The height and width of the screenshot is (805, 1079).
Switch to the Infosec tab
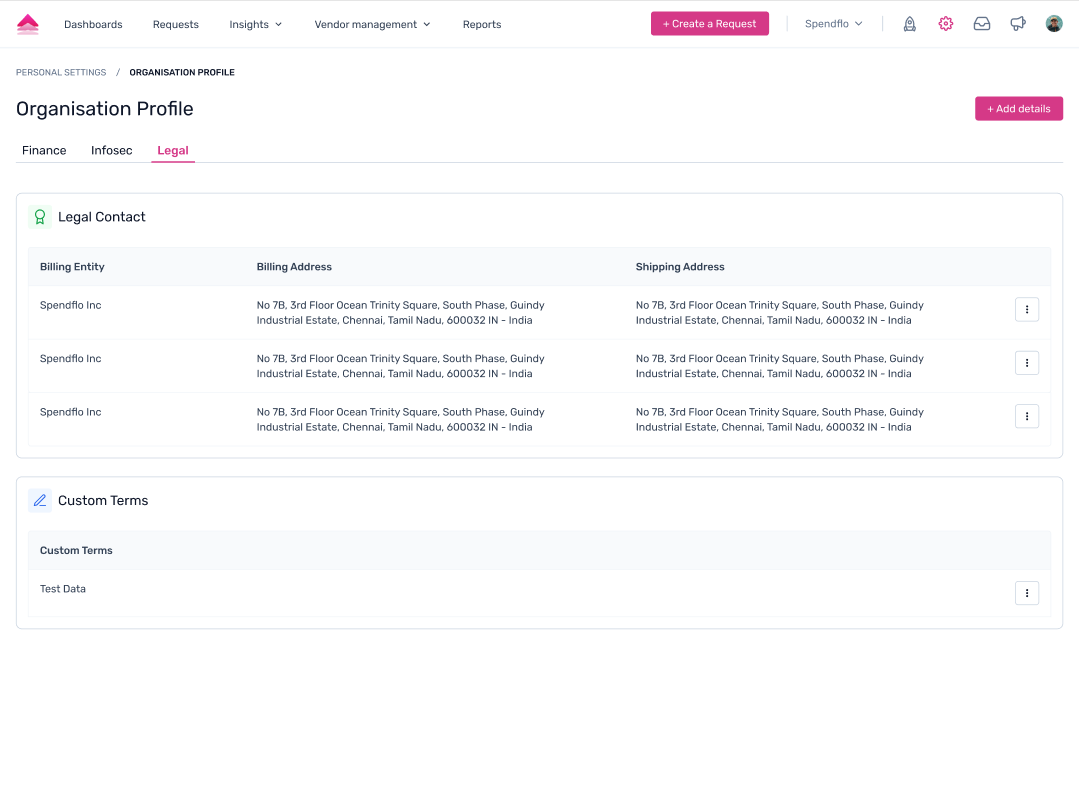click(111, 151)
